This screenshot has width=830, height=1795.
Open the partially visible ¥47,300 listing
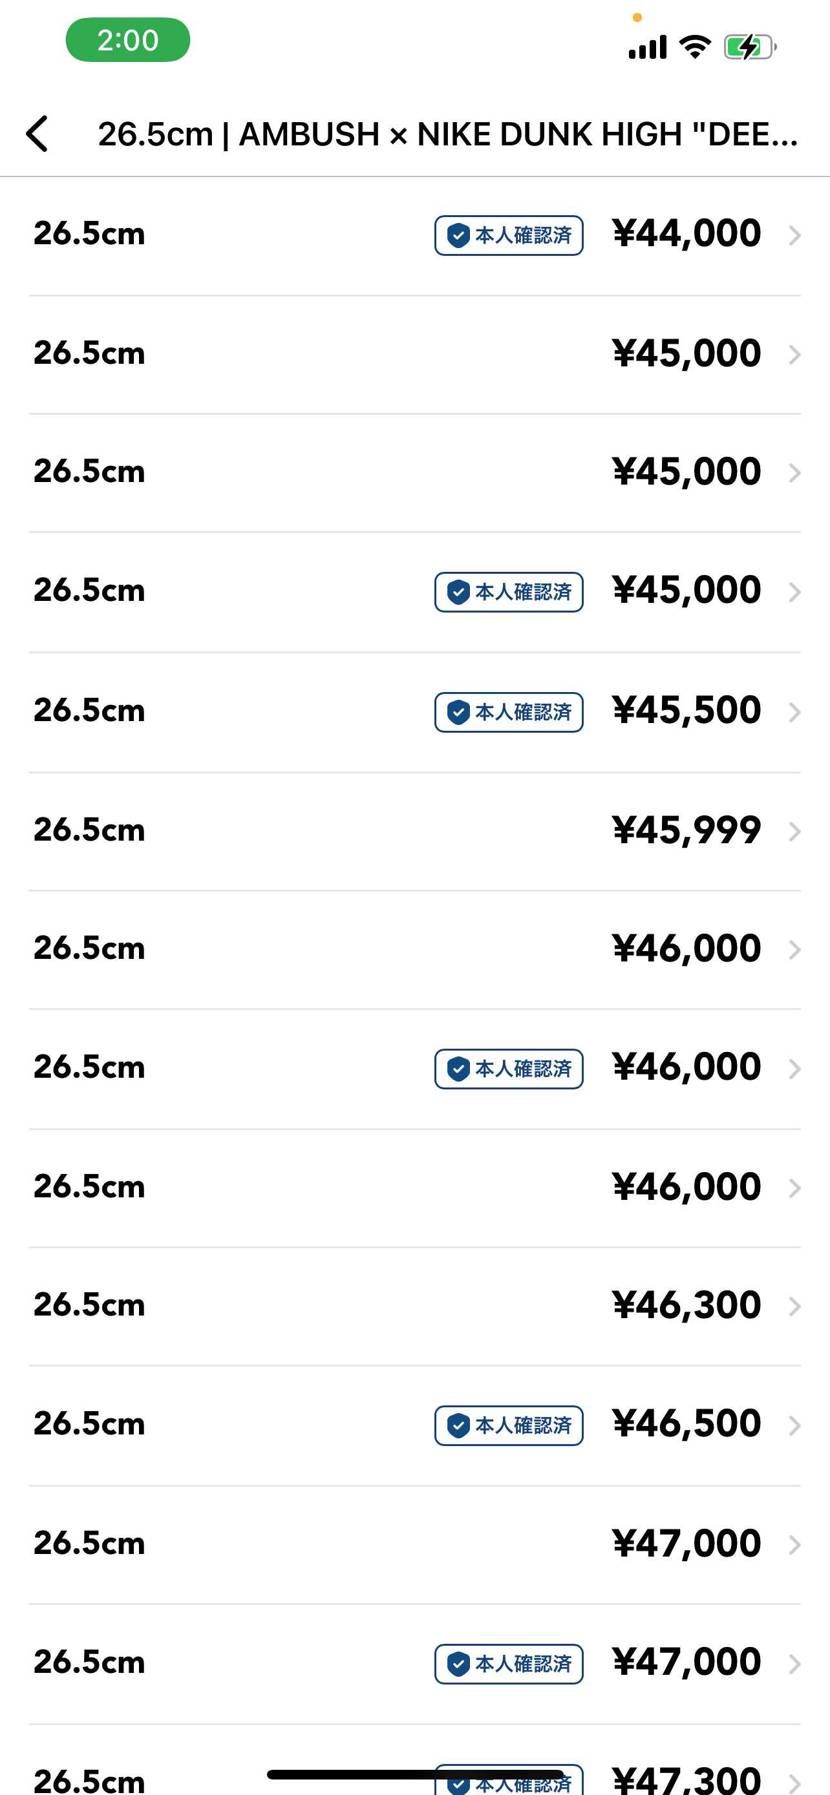(686, 1778)
